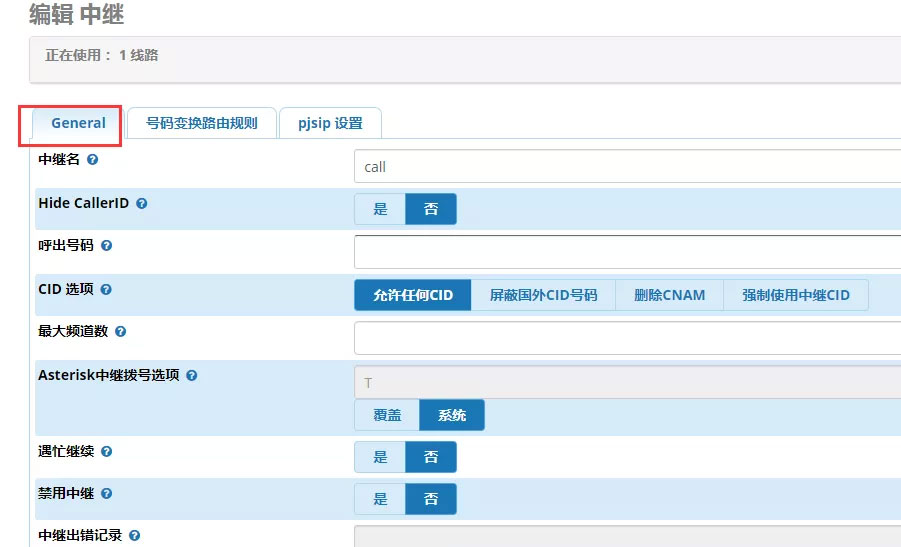Click help icon next to 中继名
Image resolution: width=901 pixels, height=547 pixels.
93,159
